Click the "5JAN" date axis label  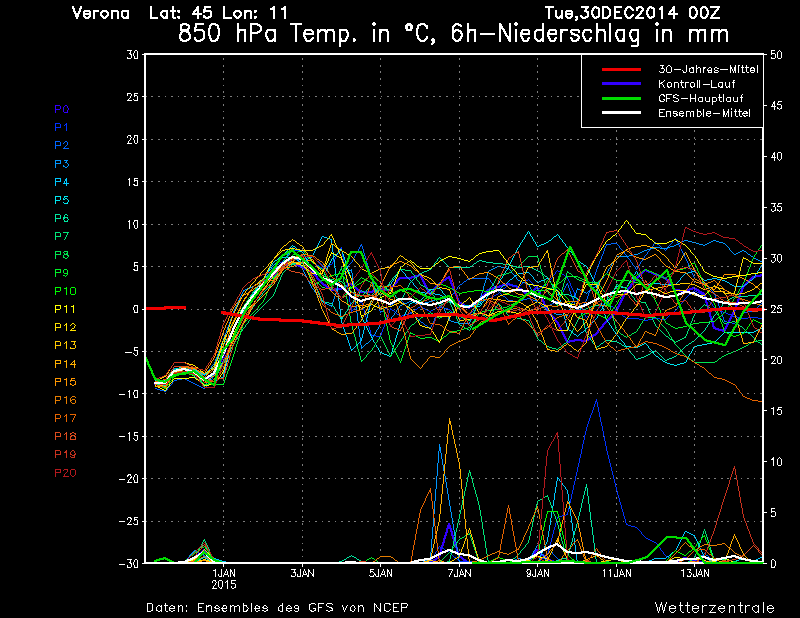coord(381,574)
